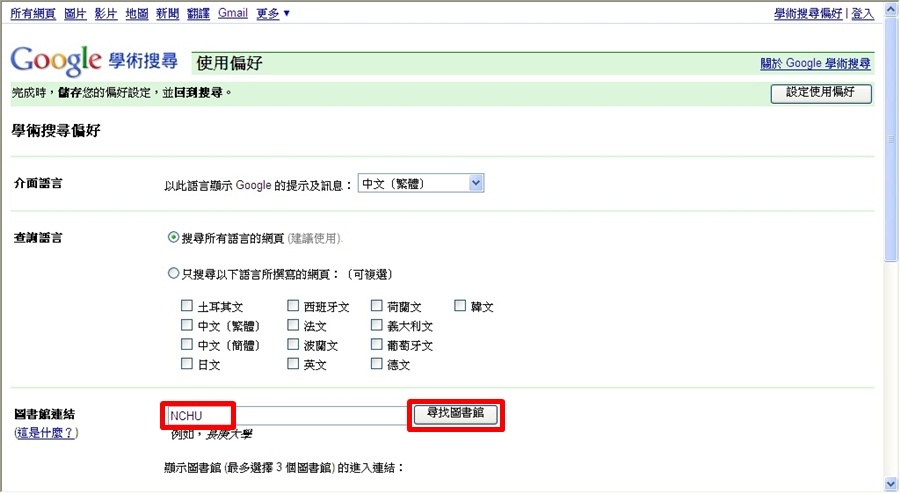Select 只搜尋以下語言所撰寫的網頁 radio button
This screenshot has height=493, width=900.
[x=173, y=274]
